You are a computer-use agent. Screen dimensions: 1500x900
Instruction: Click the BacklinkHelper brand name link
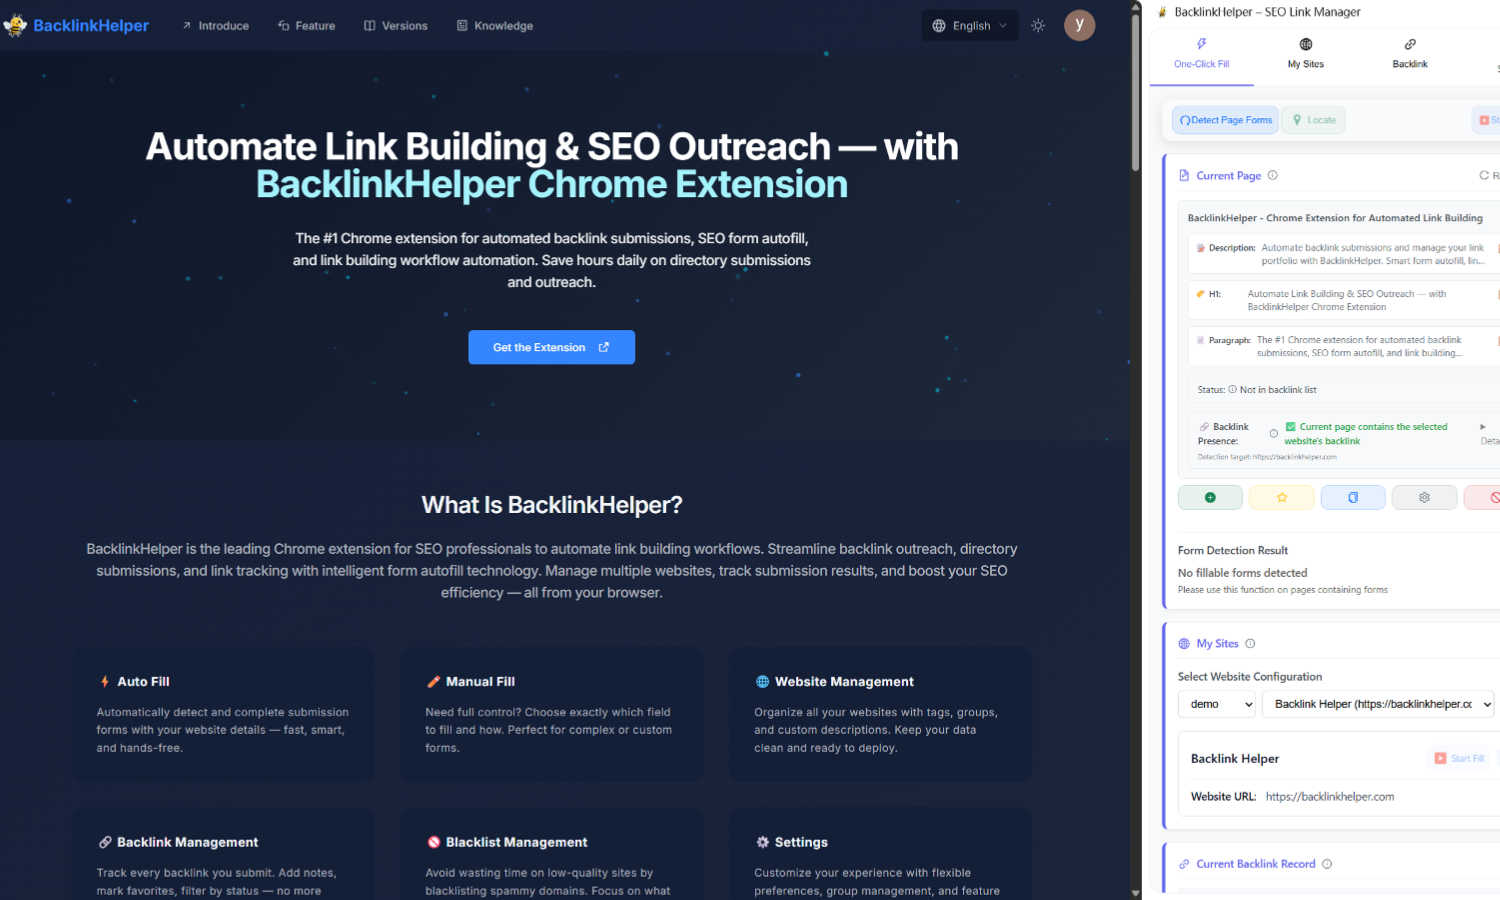[91, 26]
